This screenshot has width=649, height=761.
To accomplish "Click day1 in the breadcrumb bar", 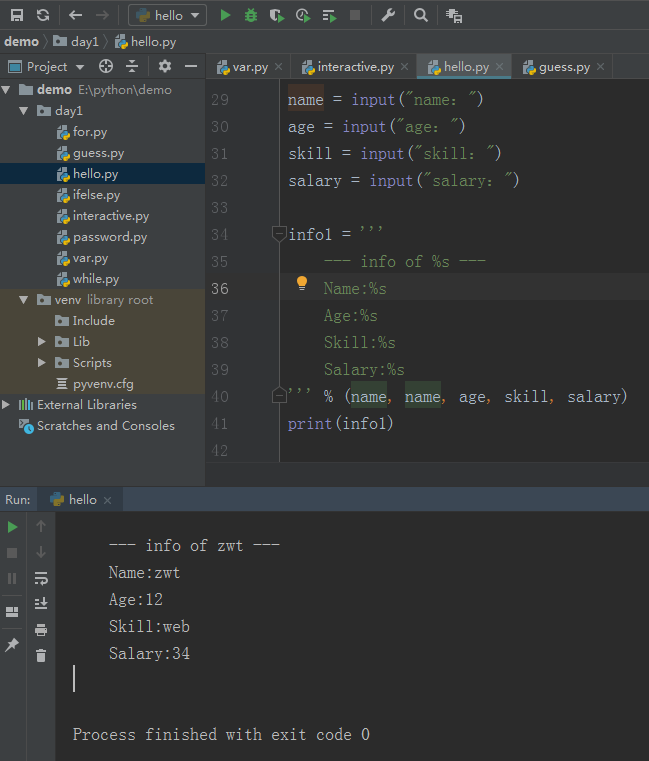I will point(76,42).
